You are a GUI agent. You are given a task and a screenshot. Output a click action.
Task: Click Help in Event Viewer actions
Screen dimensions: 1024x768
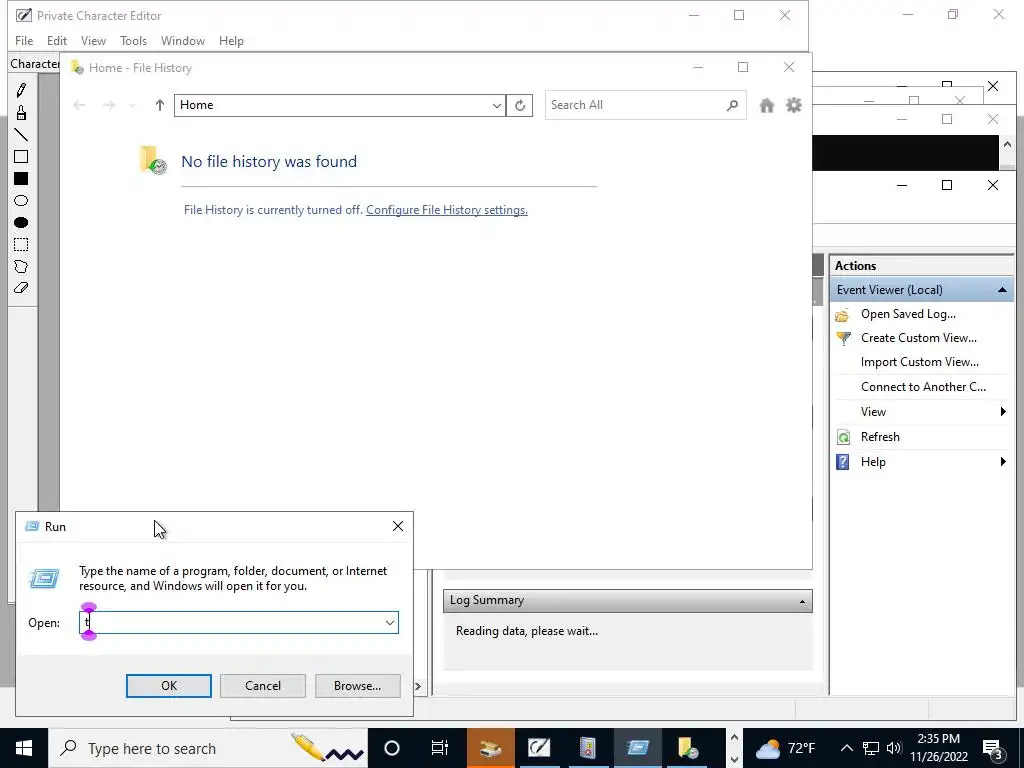(873, 462)
